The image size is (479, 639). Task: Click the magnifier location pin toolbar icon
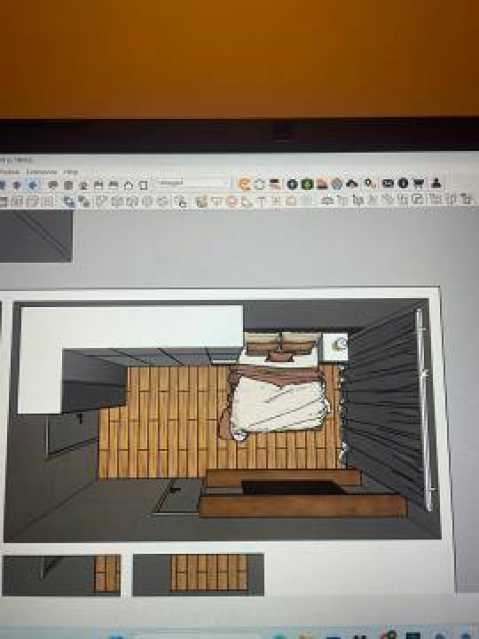(369, 184)
